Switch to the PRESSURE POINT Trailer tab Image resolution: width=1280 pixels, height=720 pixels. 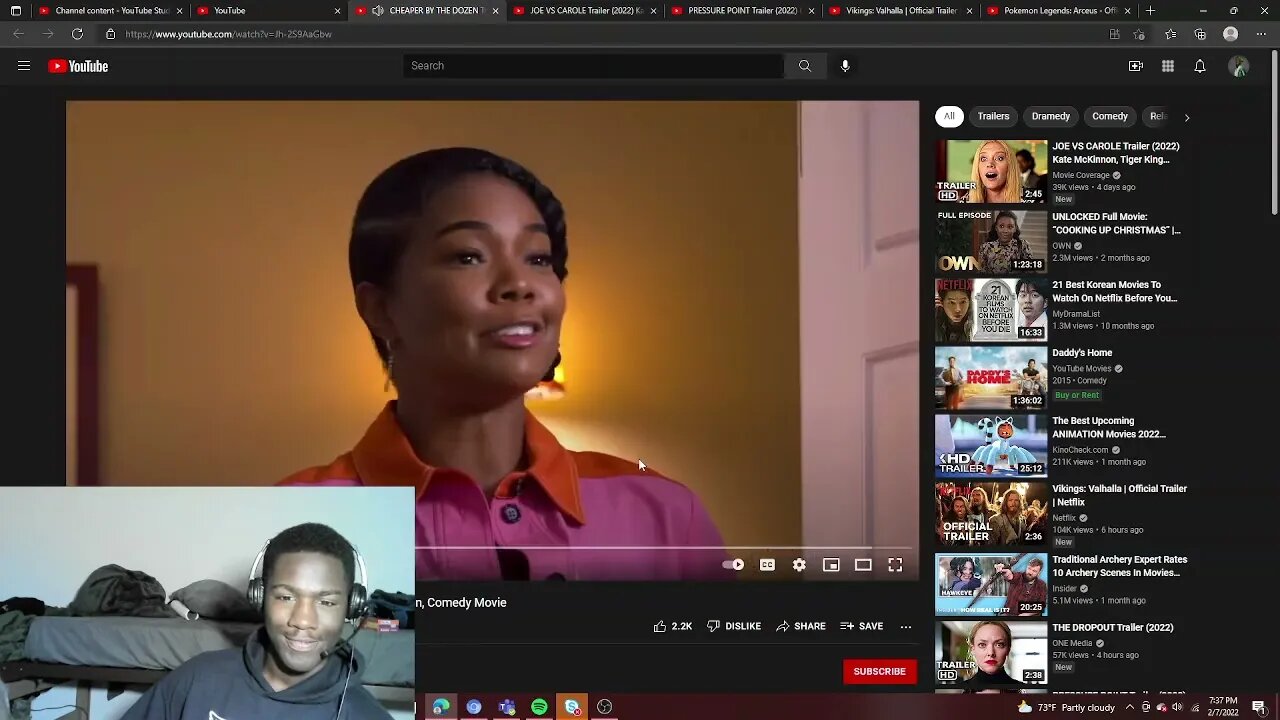tap(743, 11)
